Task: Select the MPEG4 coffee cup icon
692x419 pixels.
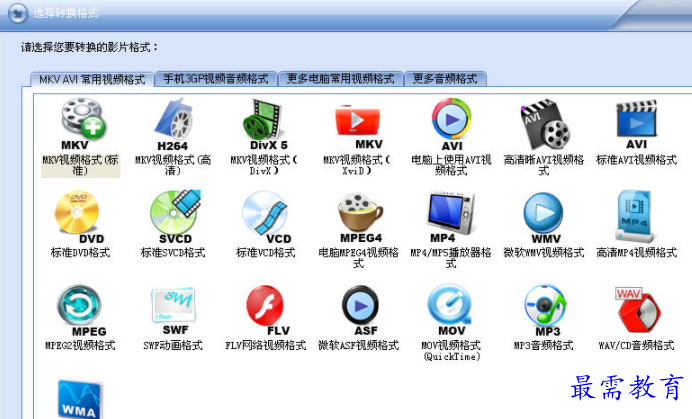Action: 361,218
